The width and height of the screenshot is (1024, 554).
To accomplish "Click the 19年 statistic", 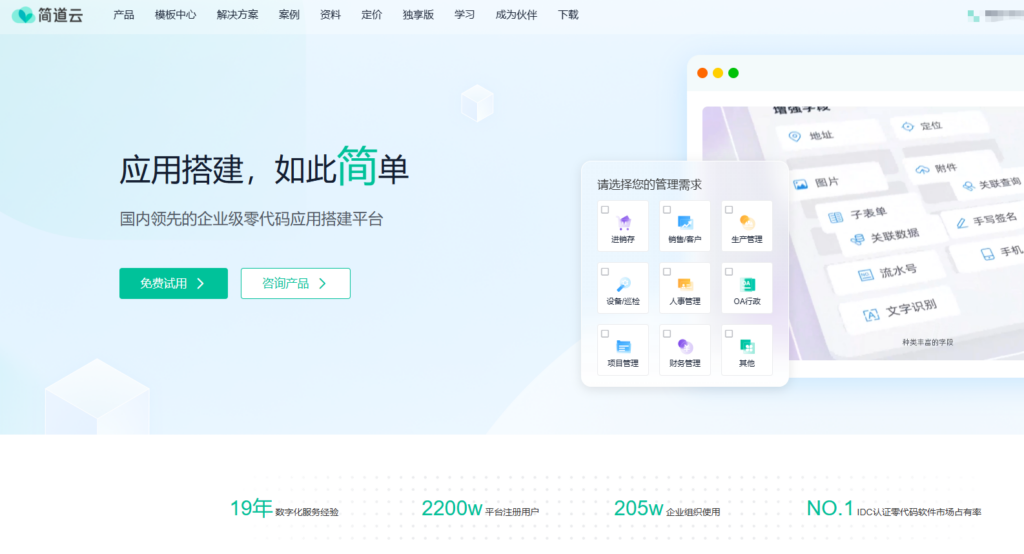I will pyautogui.click(x=284, y=508).
